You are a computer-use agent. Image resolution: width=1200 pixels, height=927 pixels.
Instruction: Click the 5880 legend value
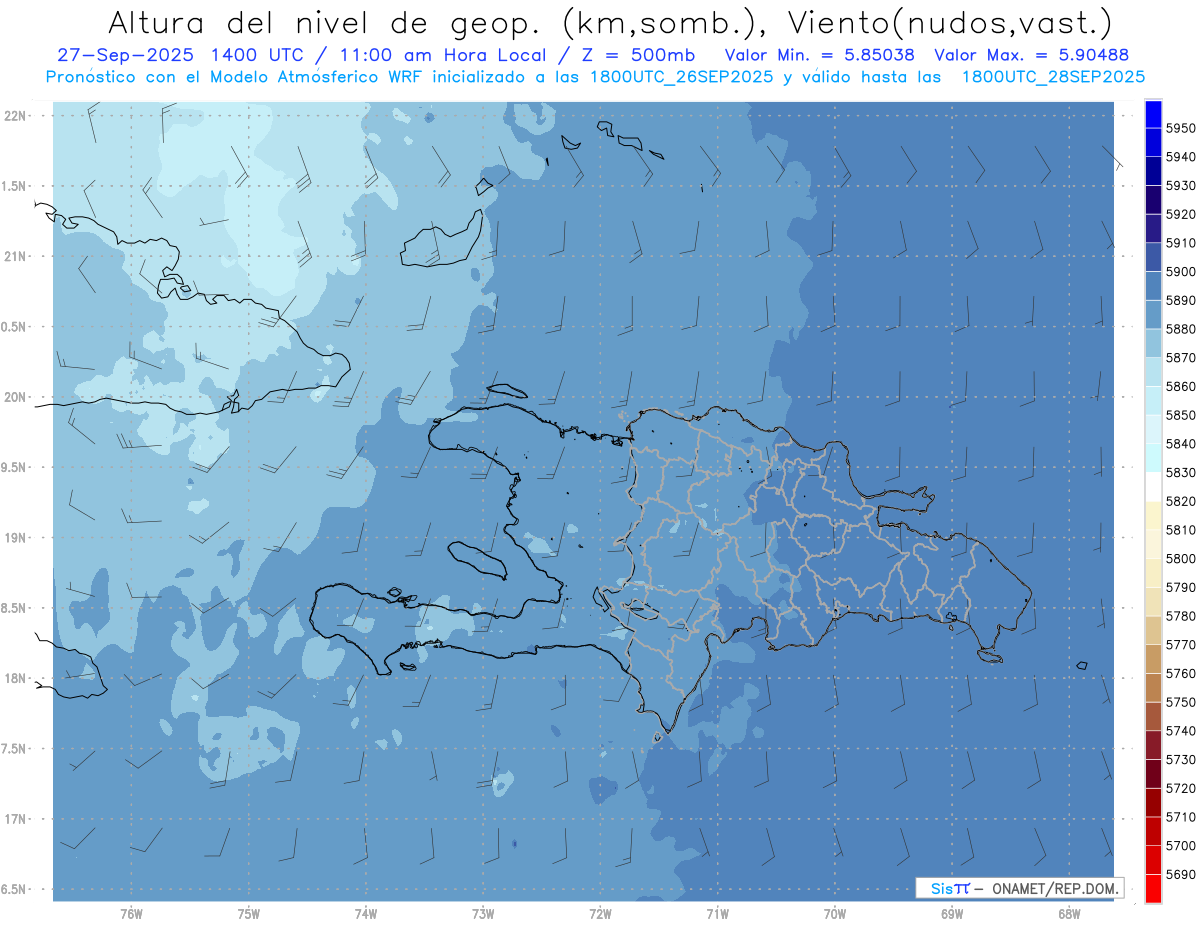click(x=1180, y=329)
